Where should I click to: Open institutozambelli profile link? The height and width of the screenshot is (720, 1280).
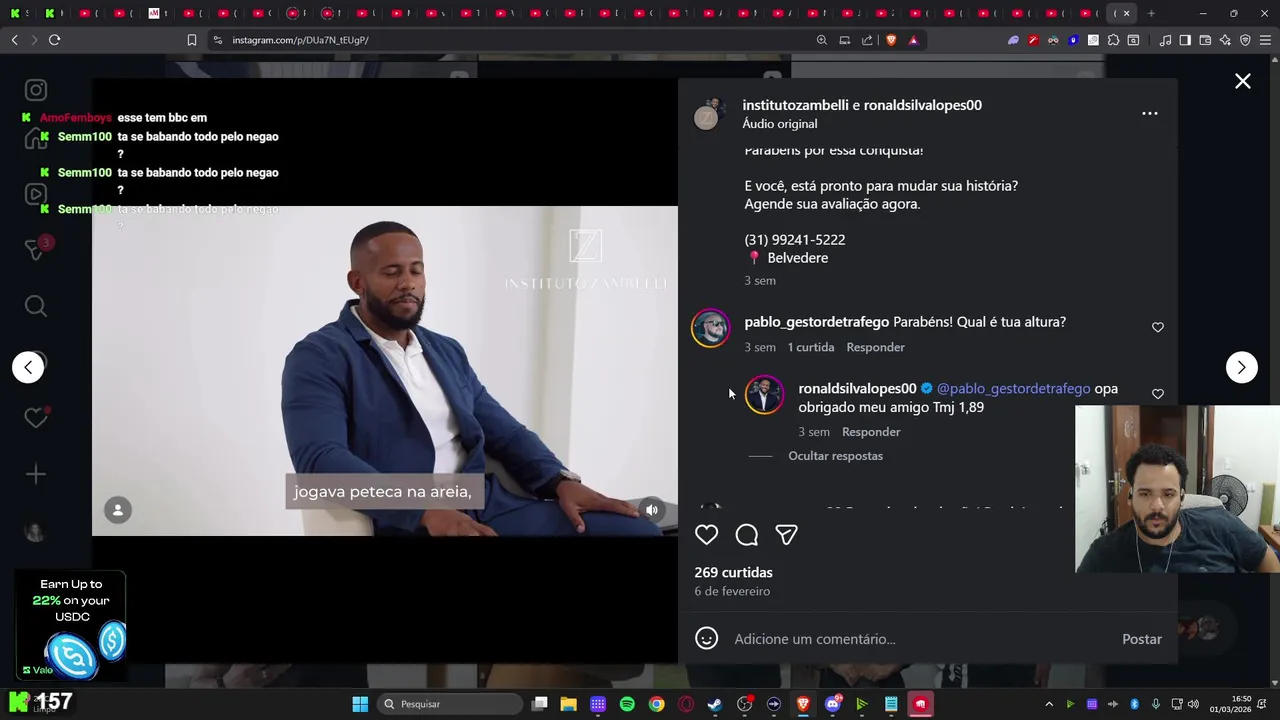pyautogui.click(x=796, y=105)
